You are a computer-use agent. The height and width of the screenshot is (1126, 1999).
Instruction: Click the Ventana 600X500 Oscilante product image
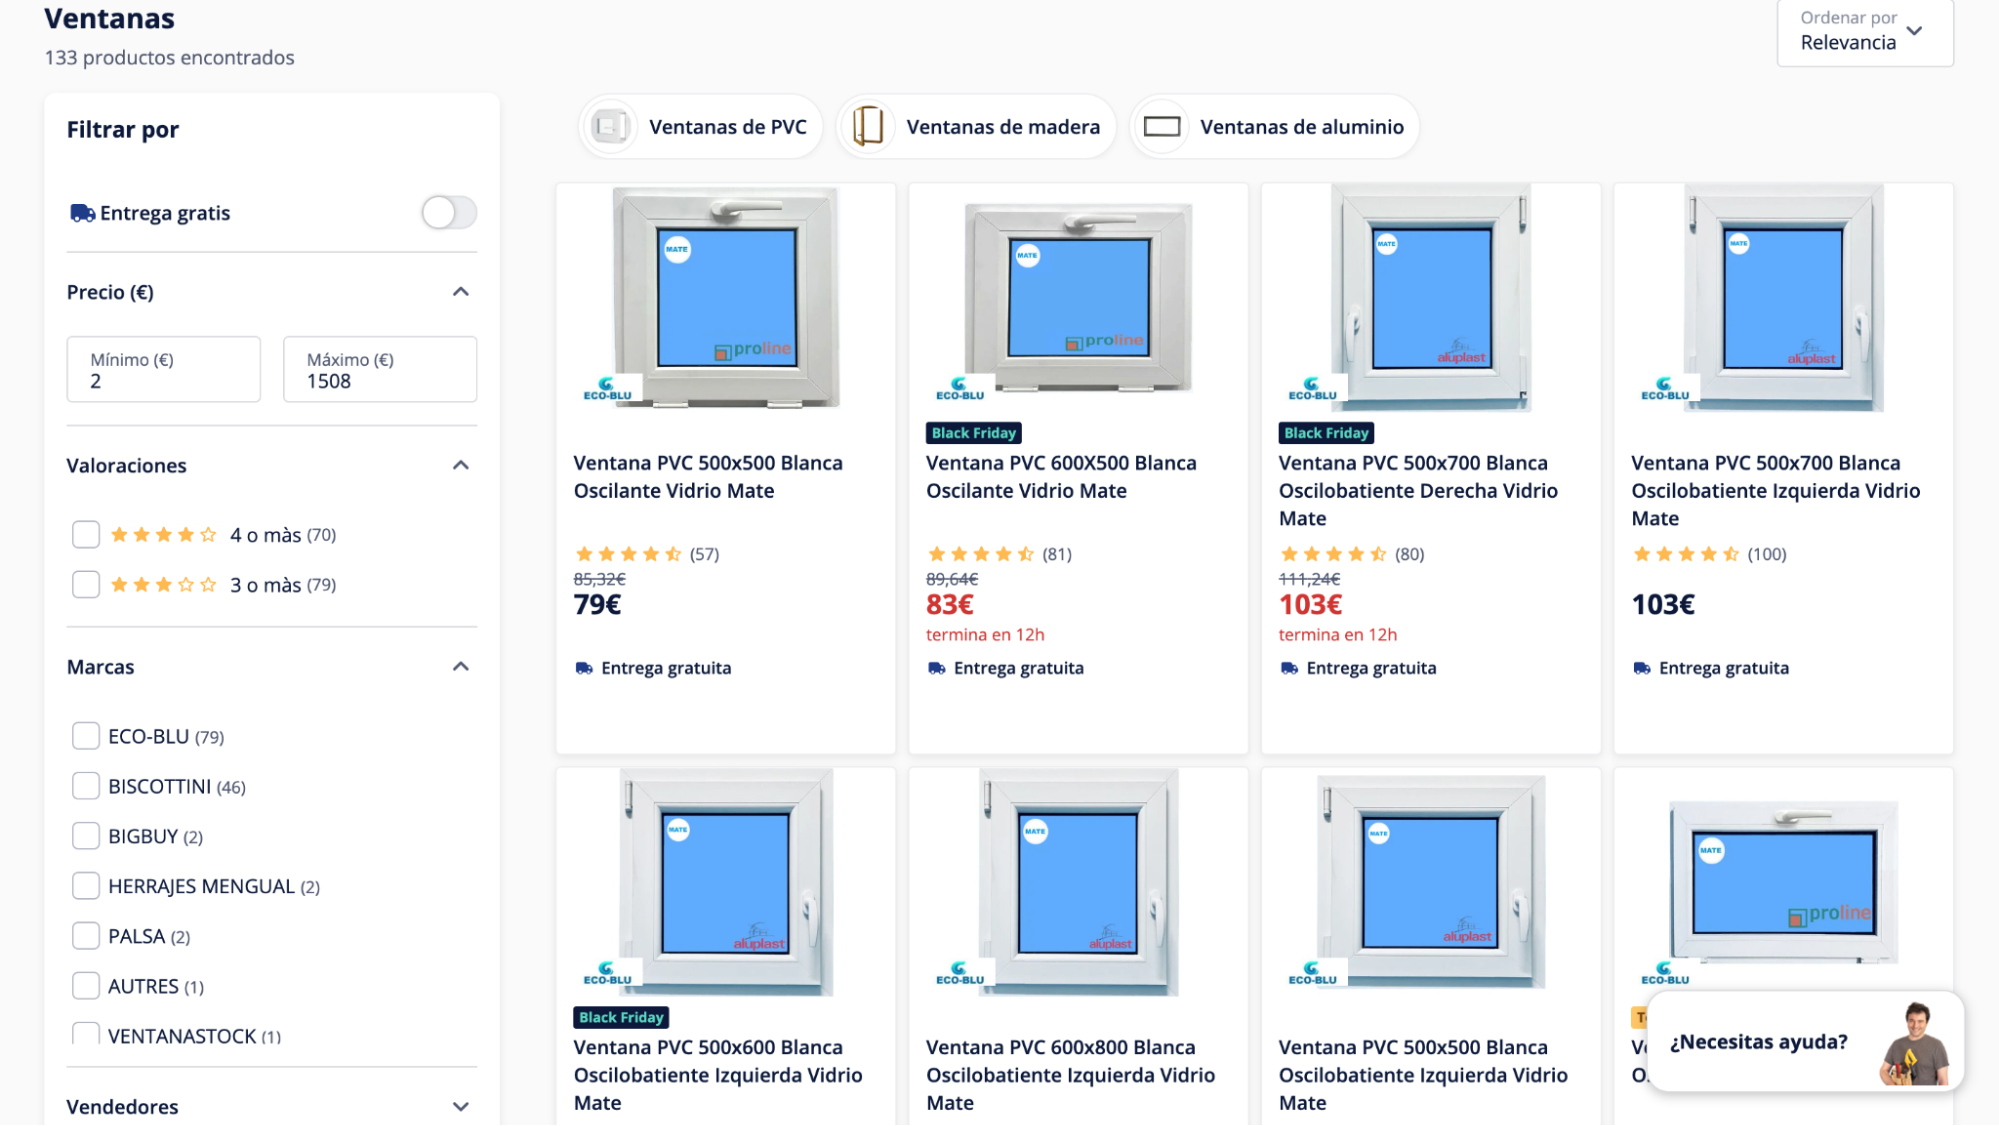click(x=1078, y=297)
